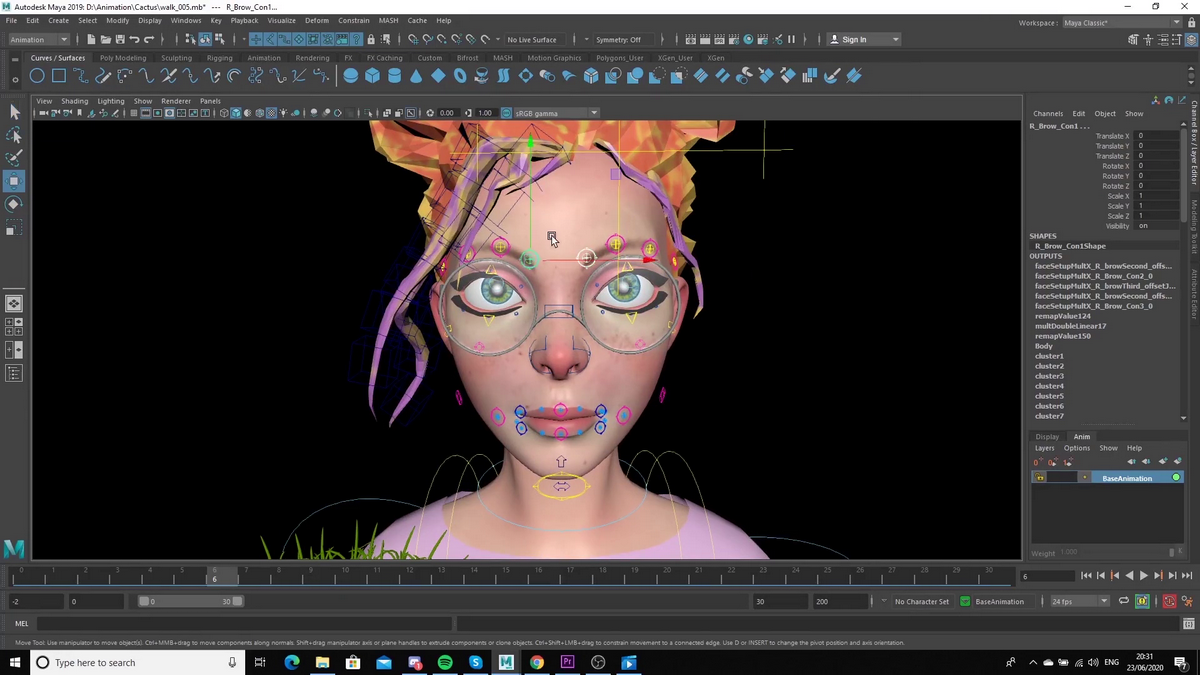Create a NURBS sphere from shelf
Screen dimensions: 1200x675
pos(350,76)
